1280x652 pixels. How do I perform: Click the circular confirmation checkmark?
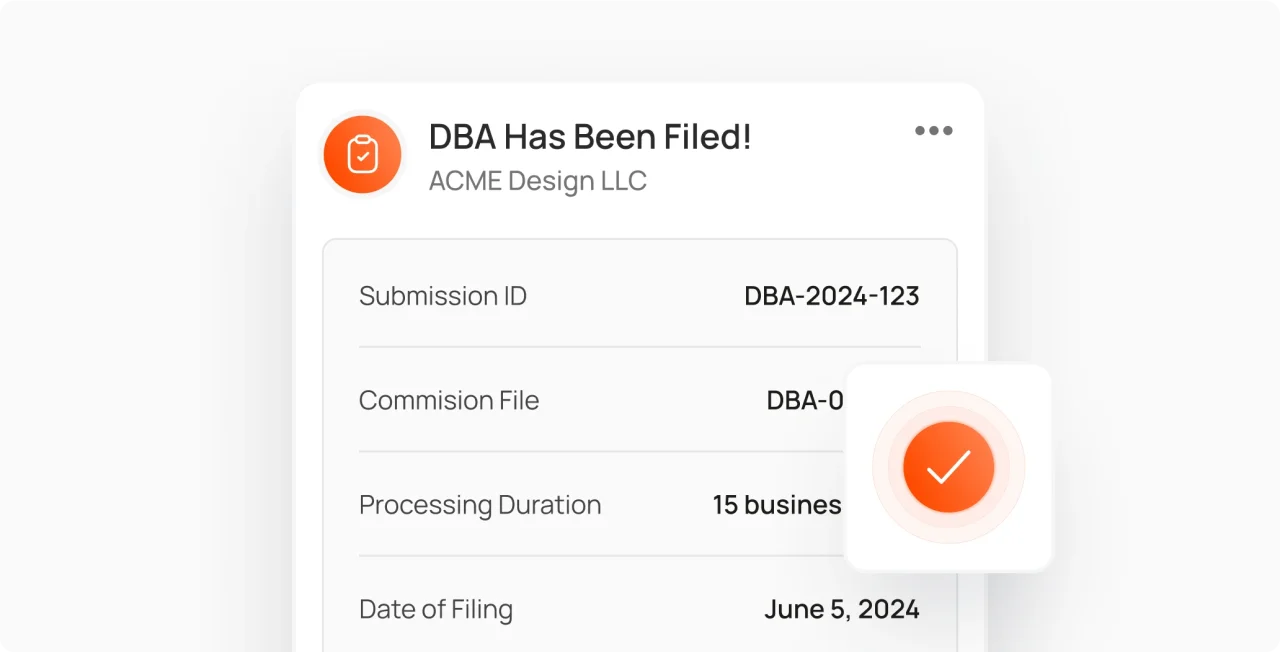coord(948,467)
